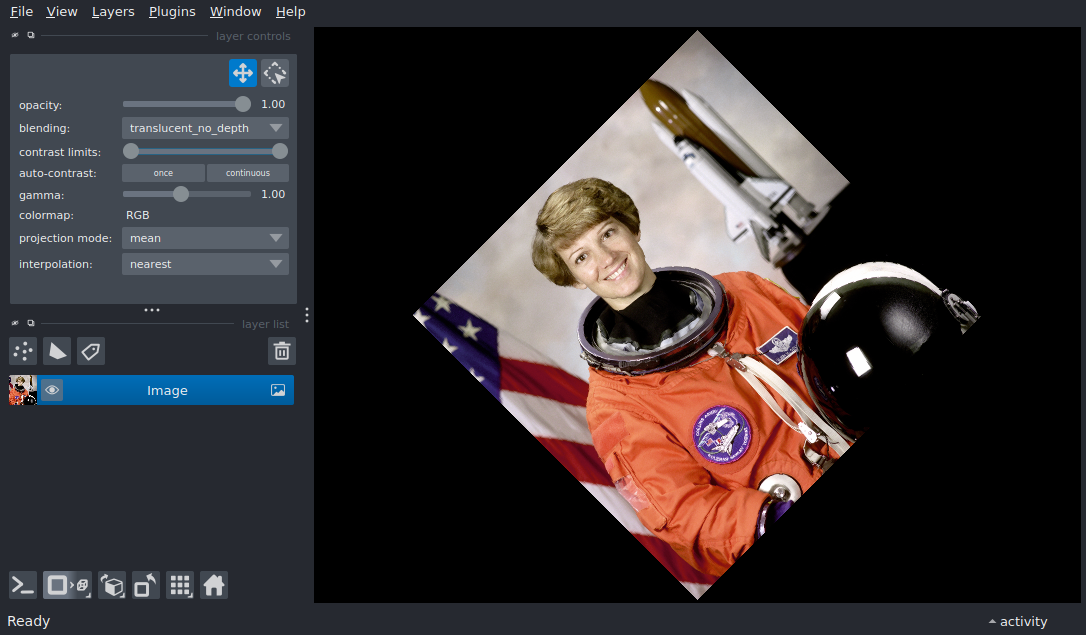Roll dimensions order button
The image size is (1086, 635).
pyautogui.click(x=113, y=585)
